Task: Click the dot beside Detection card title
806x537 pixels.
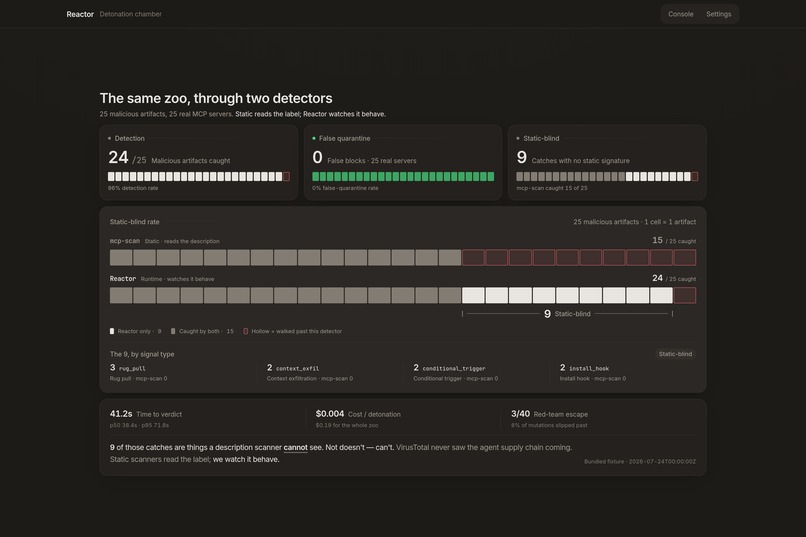Action: coord(109,138)
